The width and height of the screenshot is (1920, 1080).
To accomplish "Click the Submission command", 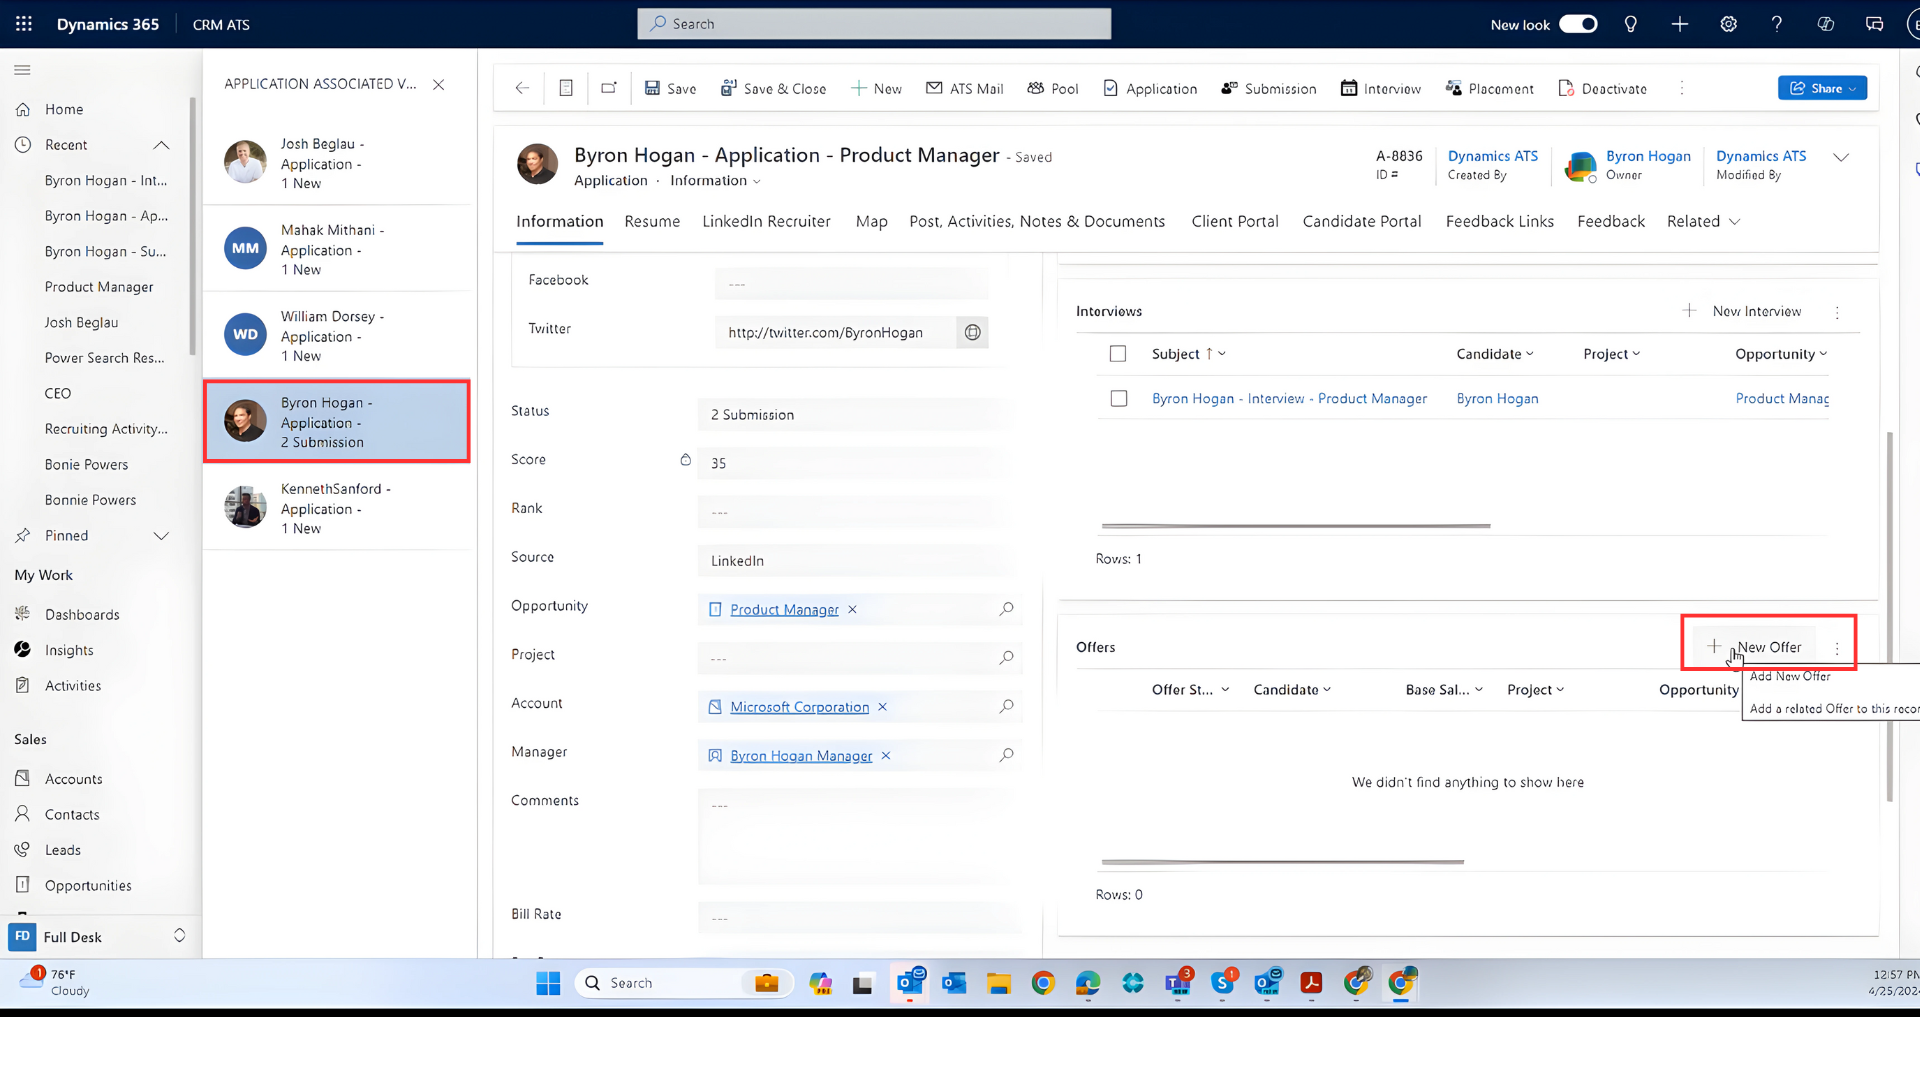I will (x=1269, y=88).
